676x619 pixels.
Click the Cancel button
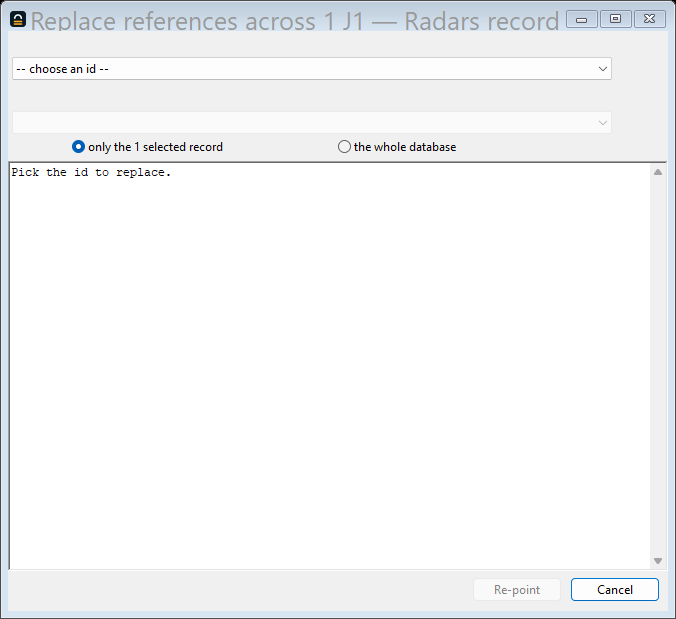click(615, 589)
